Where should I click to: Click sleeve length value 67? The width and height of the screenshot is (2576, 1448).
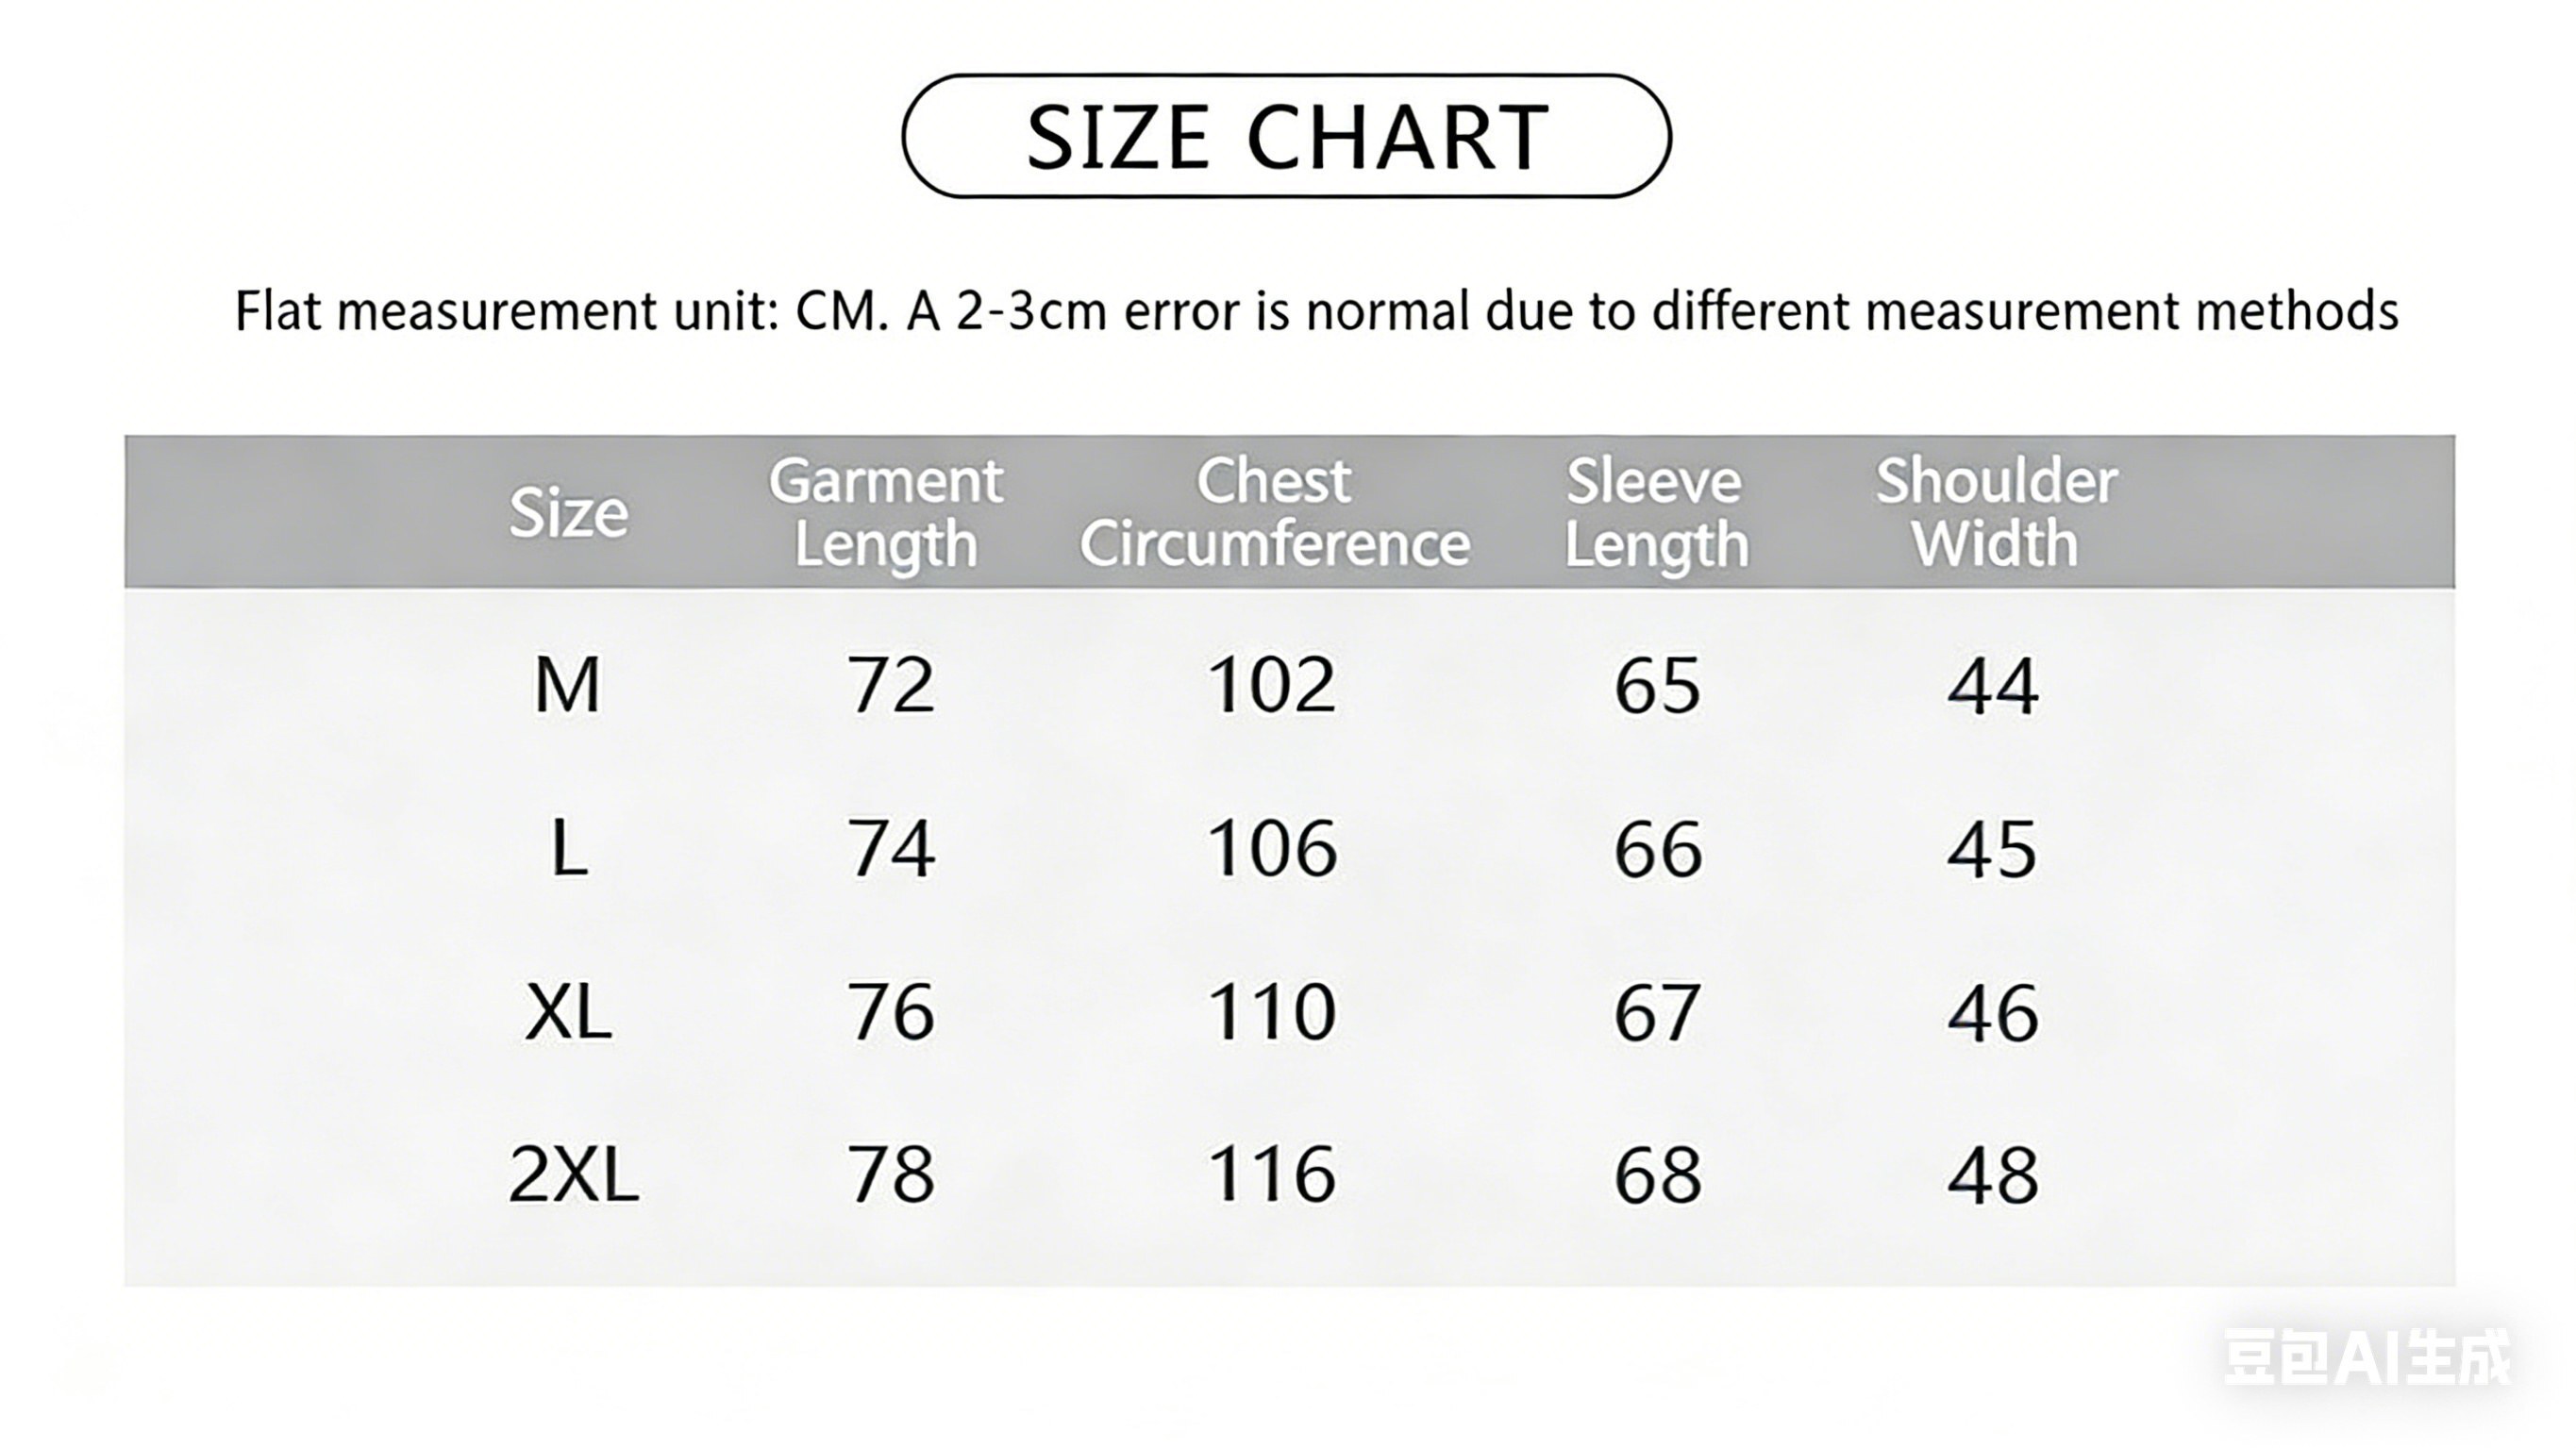coord(1657,1012)
